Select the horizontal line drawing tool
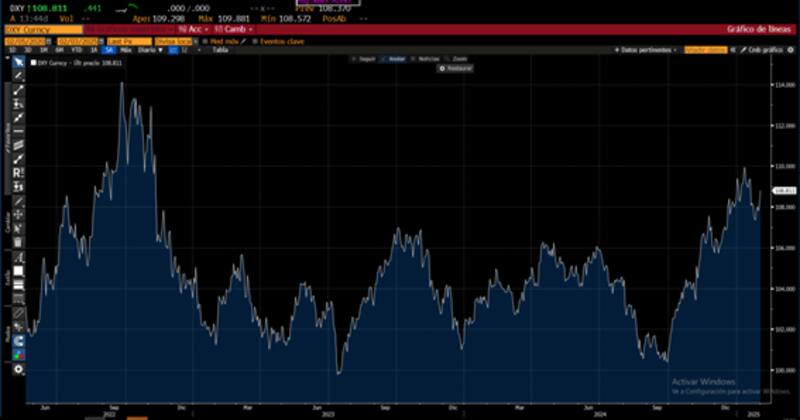 click(x=18, y=131)
